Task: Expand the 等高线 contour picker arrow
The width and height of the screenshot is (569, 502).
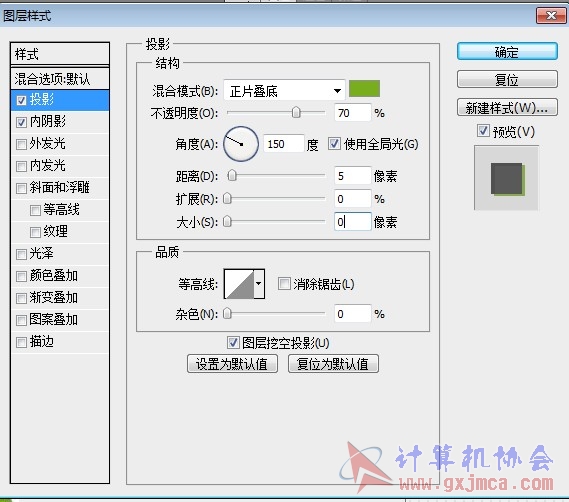Action: (259, 284)
